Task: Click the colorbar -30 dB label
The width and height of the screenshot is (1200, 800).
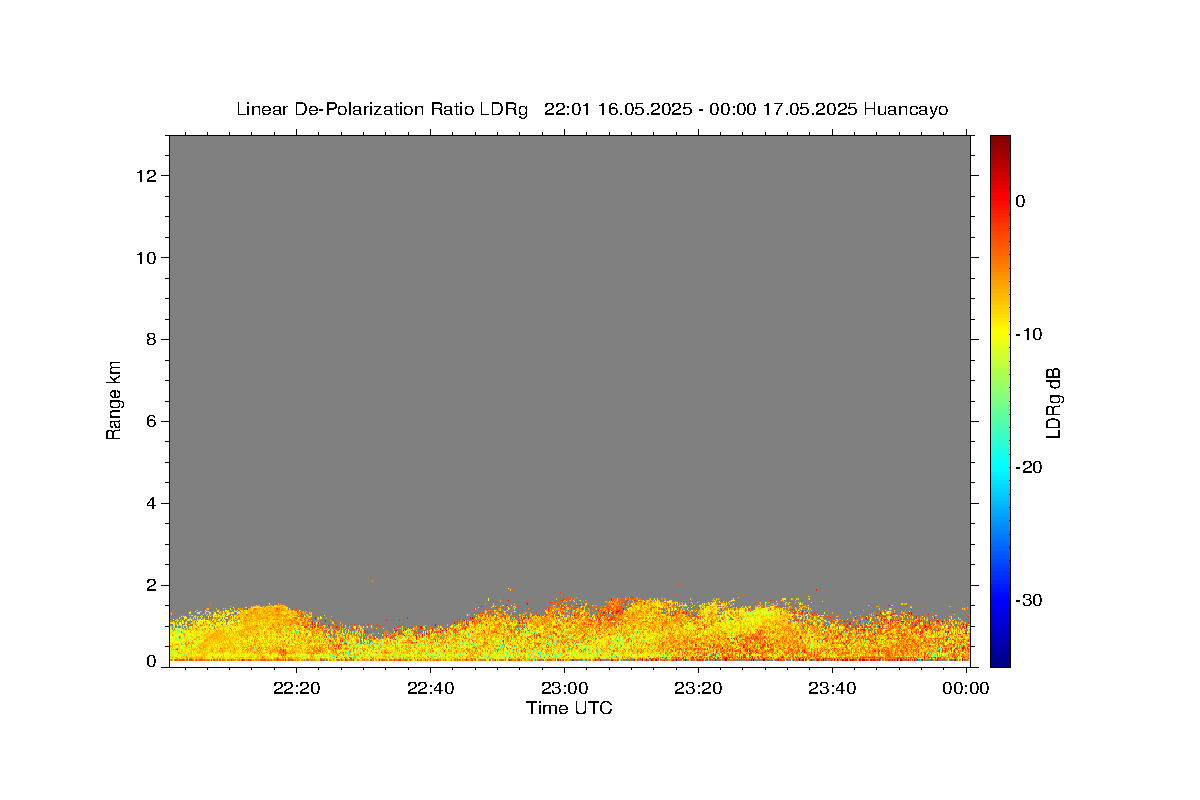Action: tap(1029, 600)
